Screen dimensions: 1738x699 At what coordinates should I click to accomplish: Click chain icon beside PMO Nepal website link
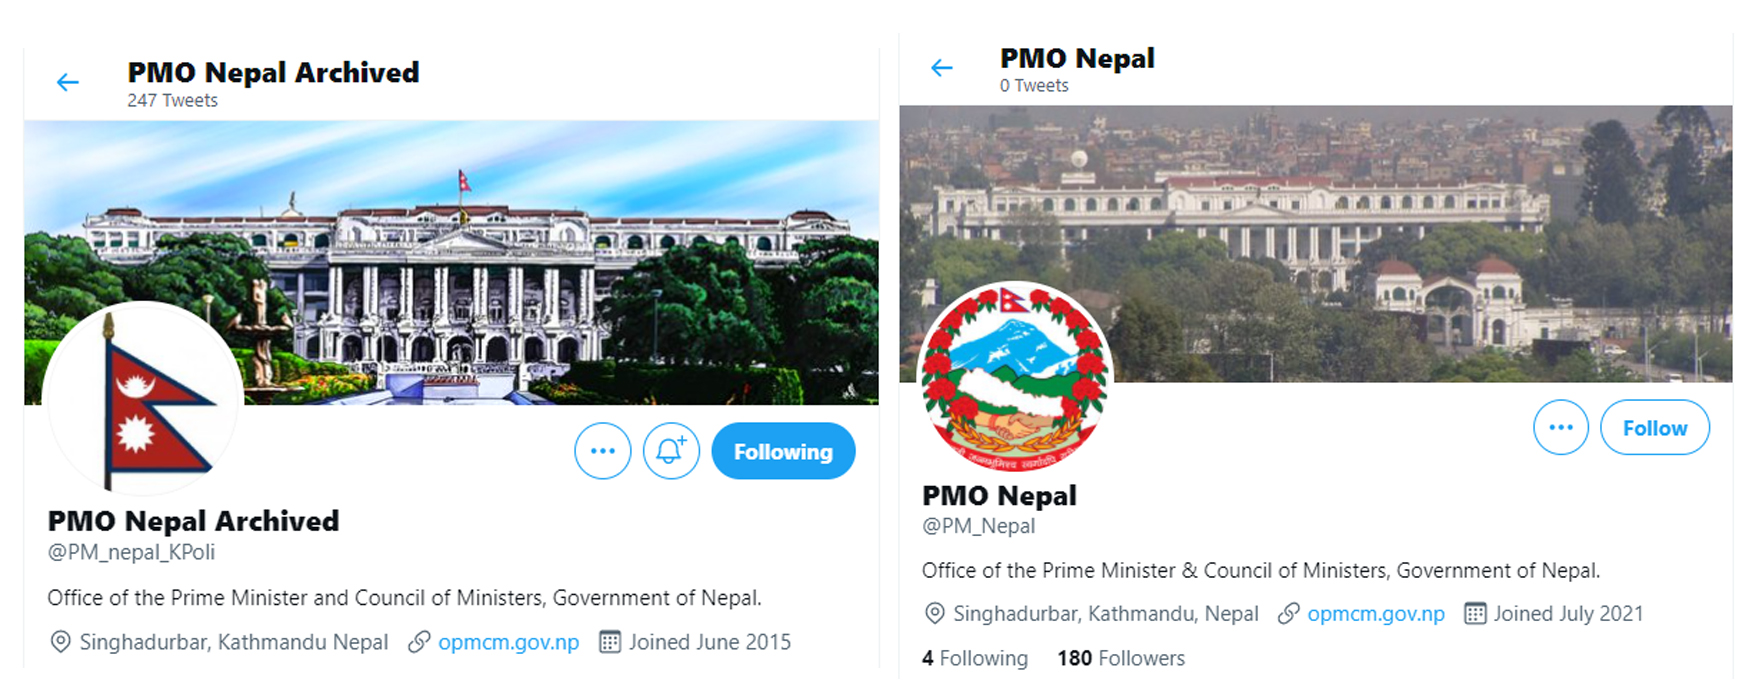[1289, 613]
